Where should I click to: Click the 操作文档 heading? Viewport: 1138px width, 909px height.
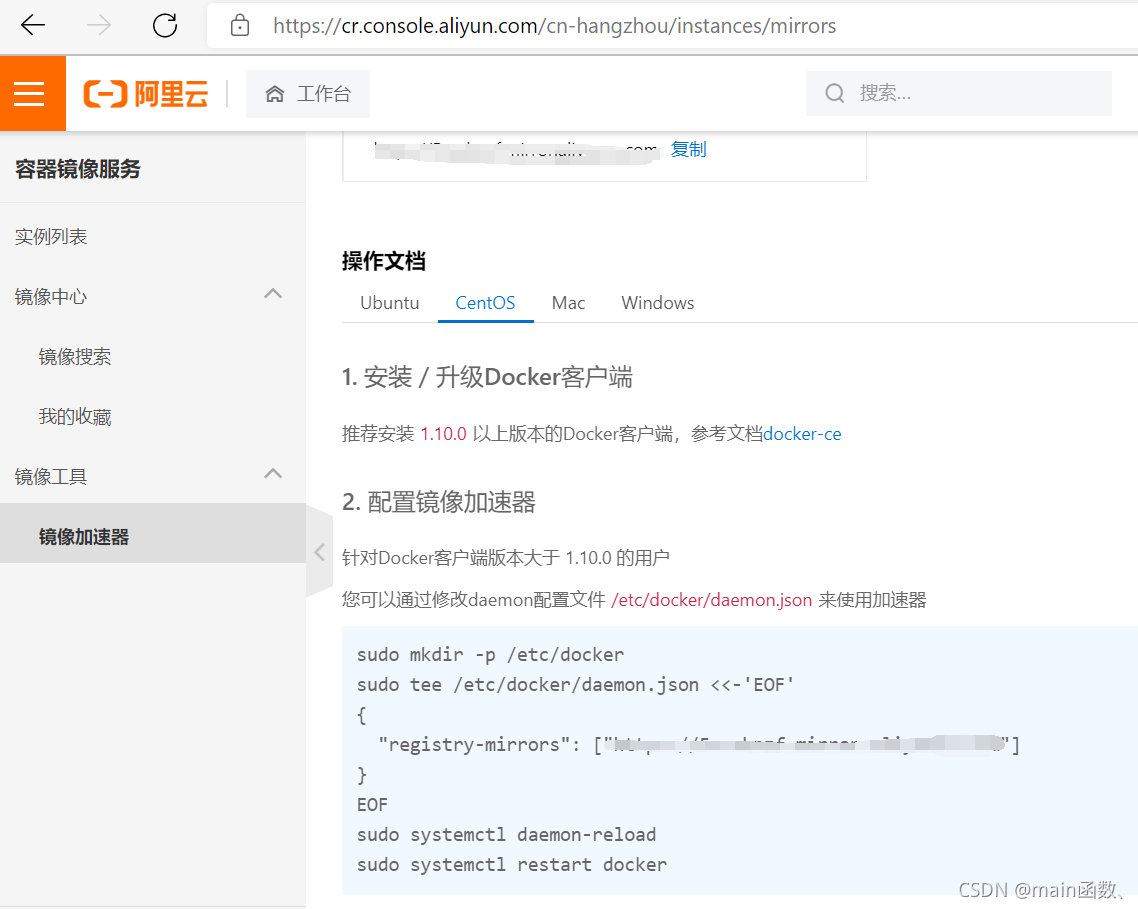click(x=383, y=261)
